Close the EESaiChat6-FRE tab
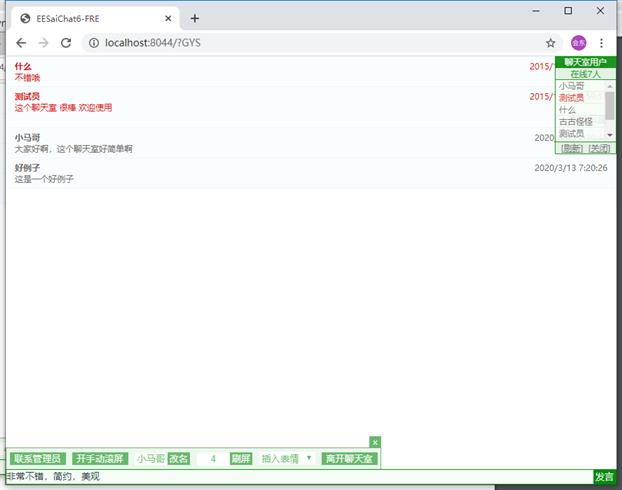The height and width of the screenshot is (490, 622). pos(168,18)
